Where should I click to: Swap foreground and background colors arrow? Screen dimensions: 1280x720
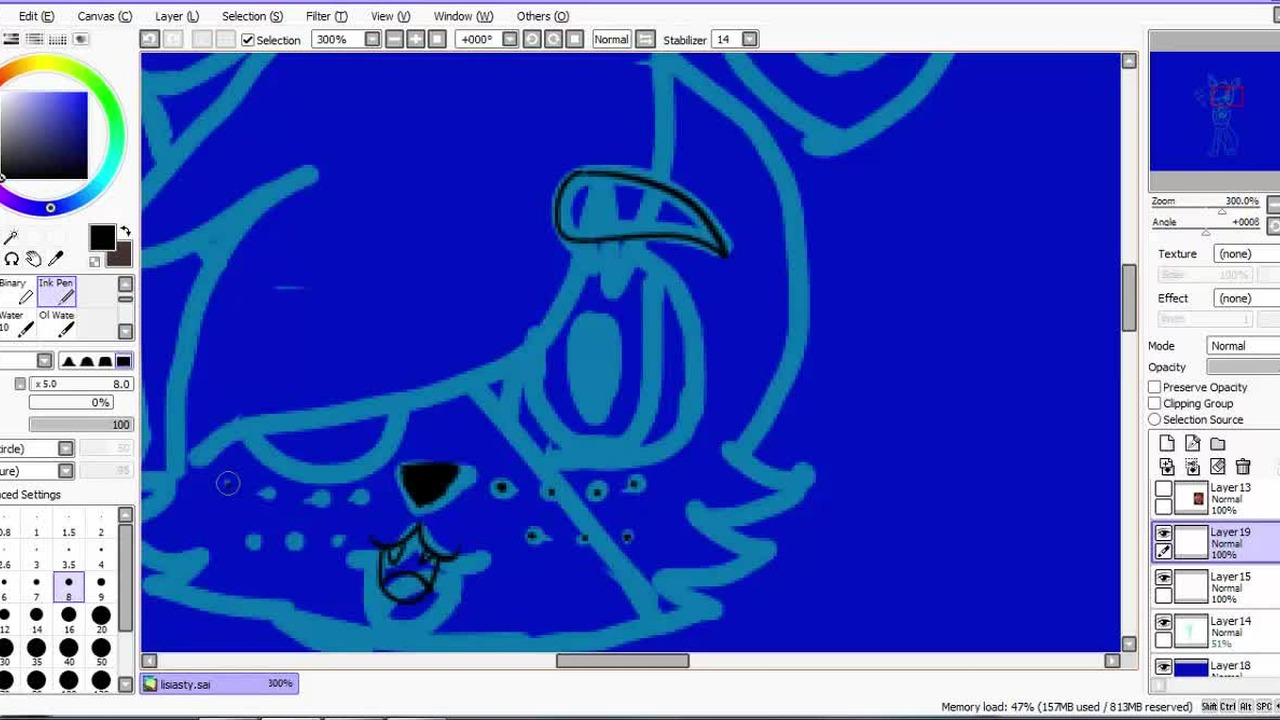coord(126,232)
